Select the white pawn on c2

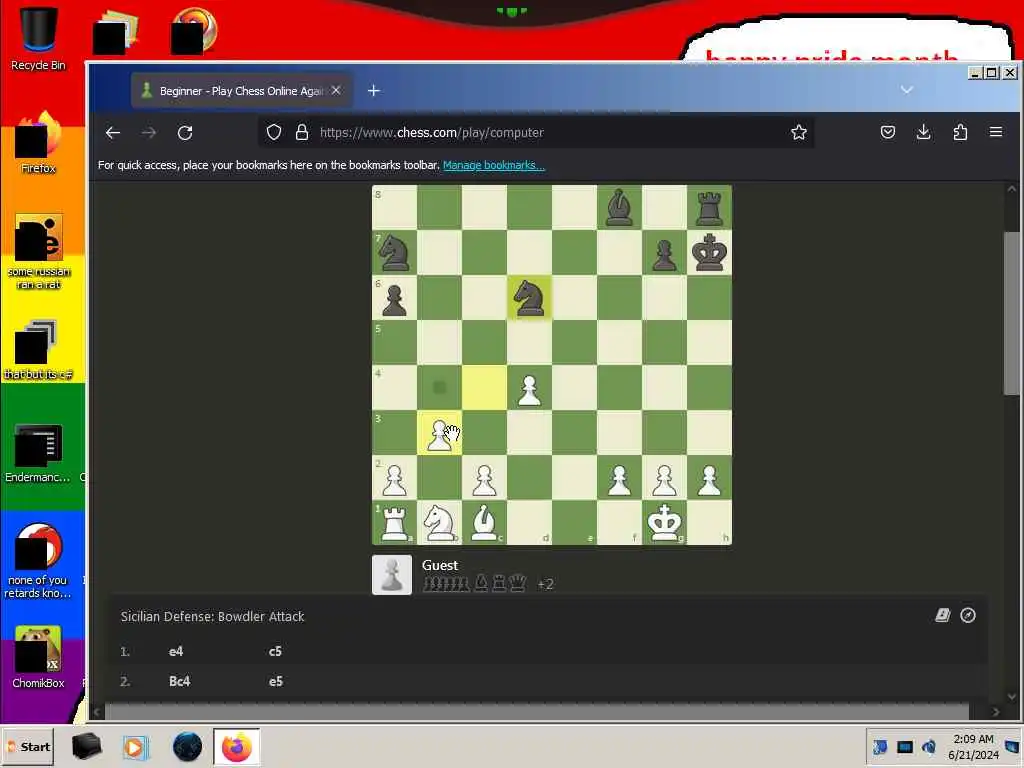(485, 478)
